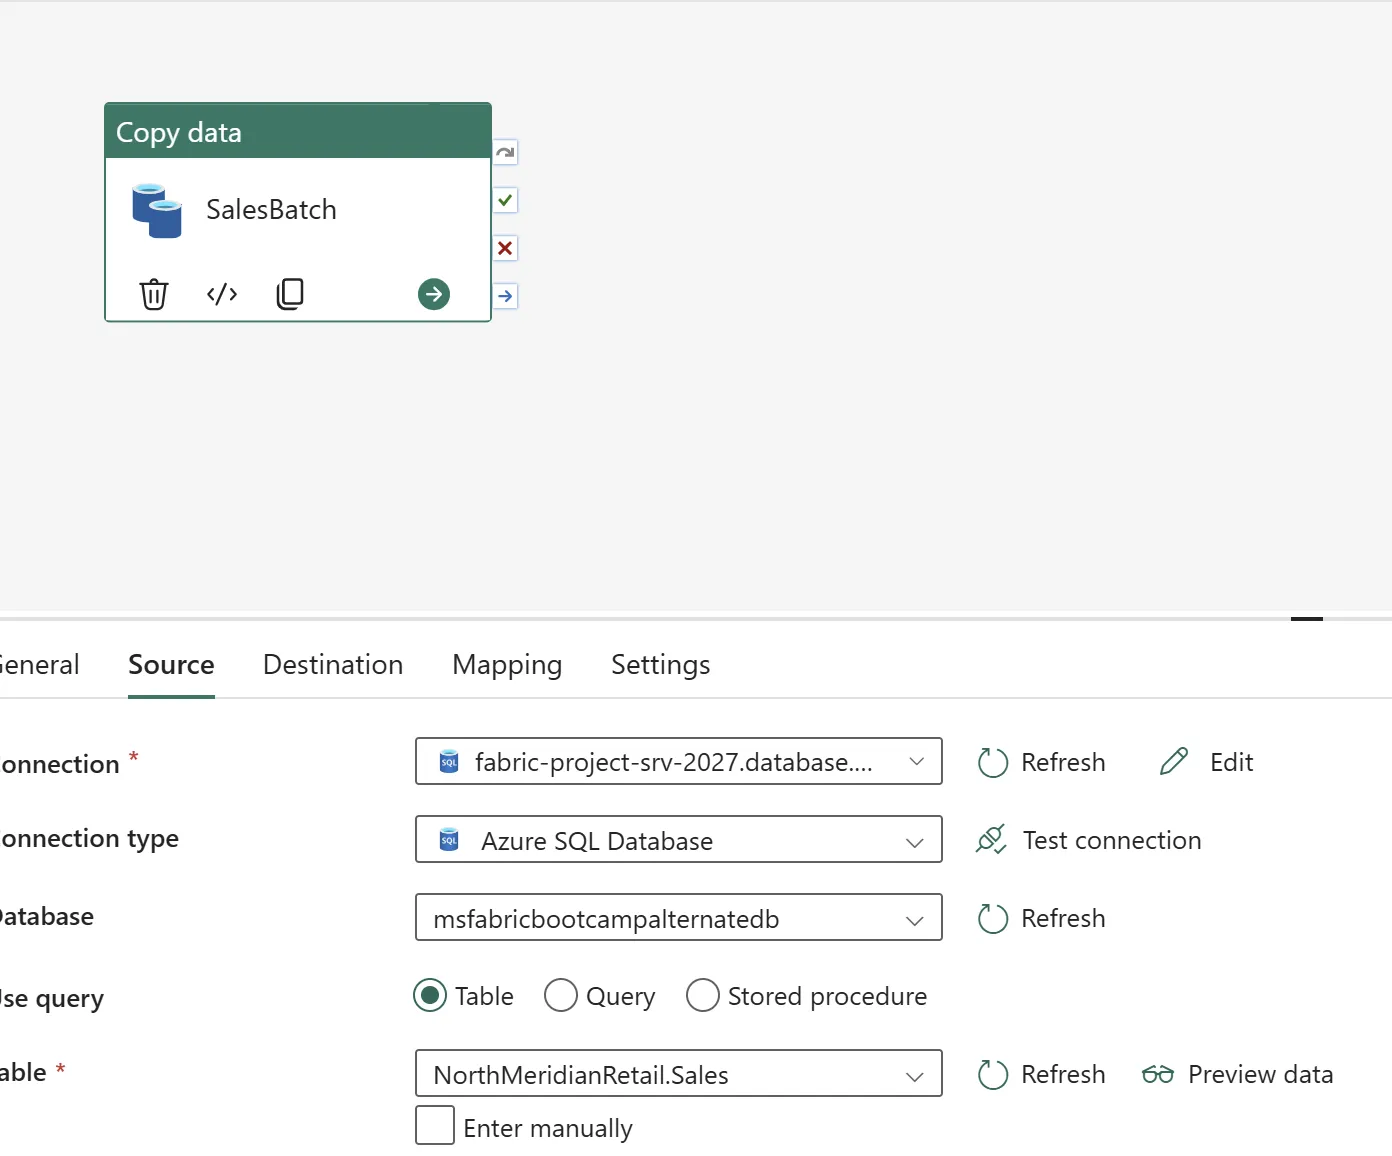The width and height of the screenshot is (1392, 1156).
Task: Refresh the Table list
Action: pos(1042,1074)
